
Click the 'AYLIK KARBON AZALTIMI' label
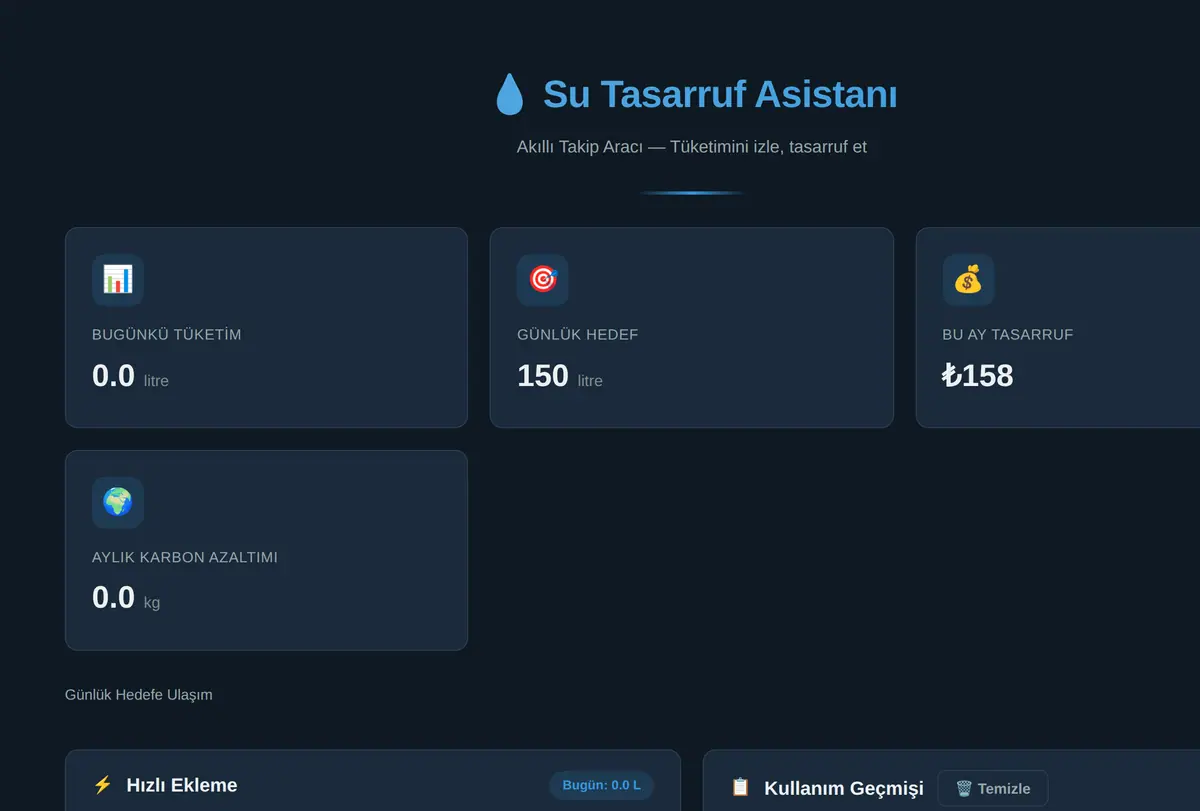point(185,557)
